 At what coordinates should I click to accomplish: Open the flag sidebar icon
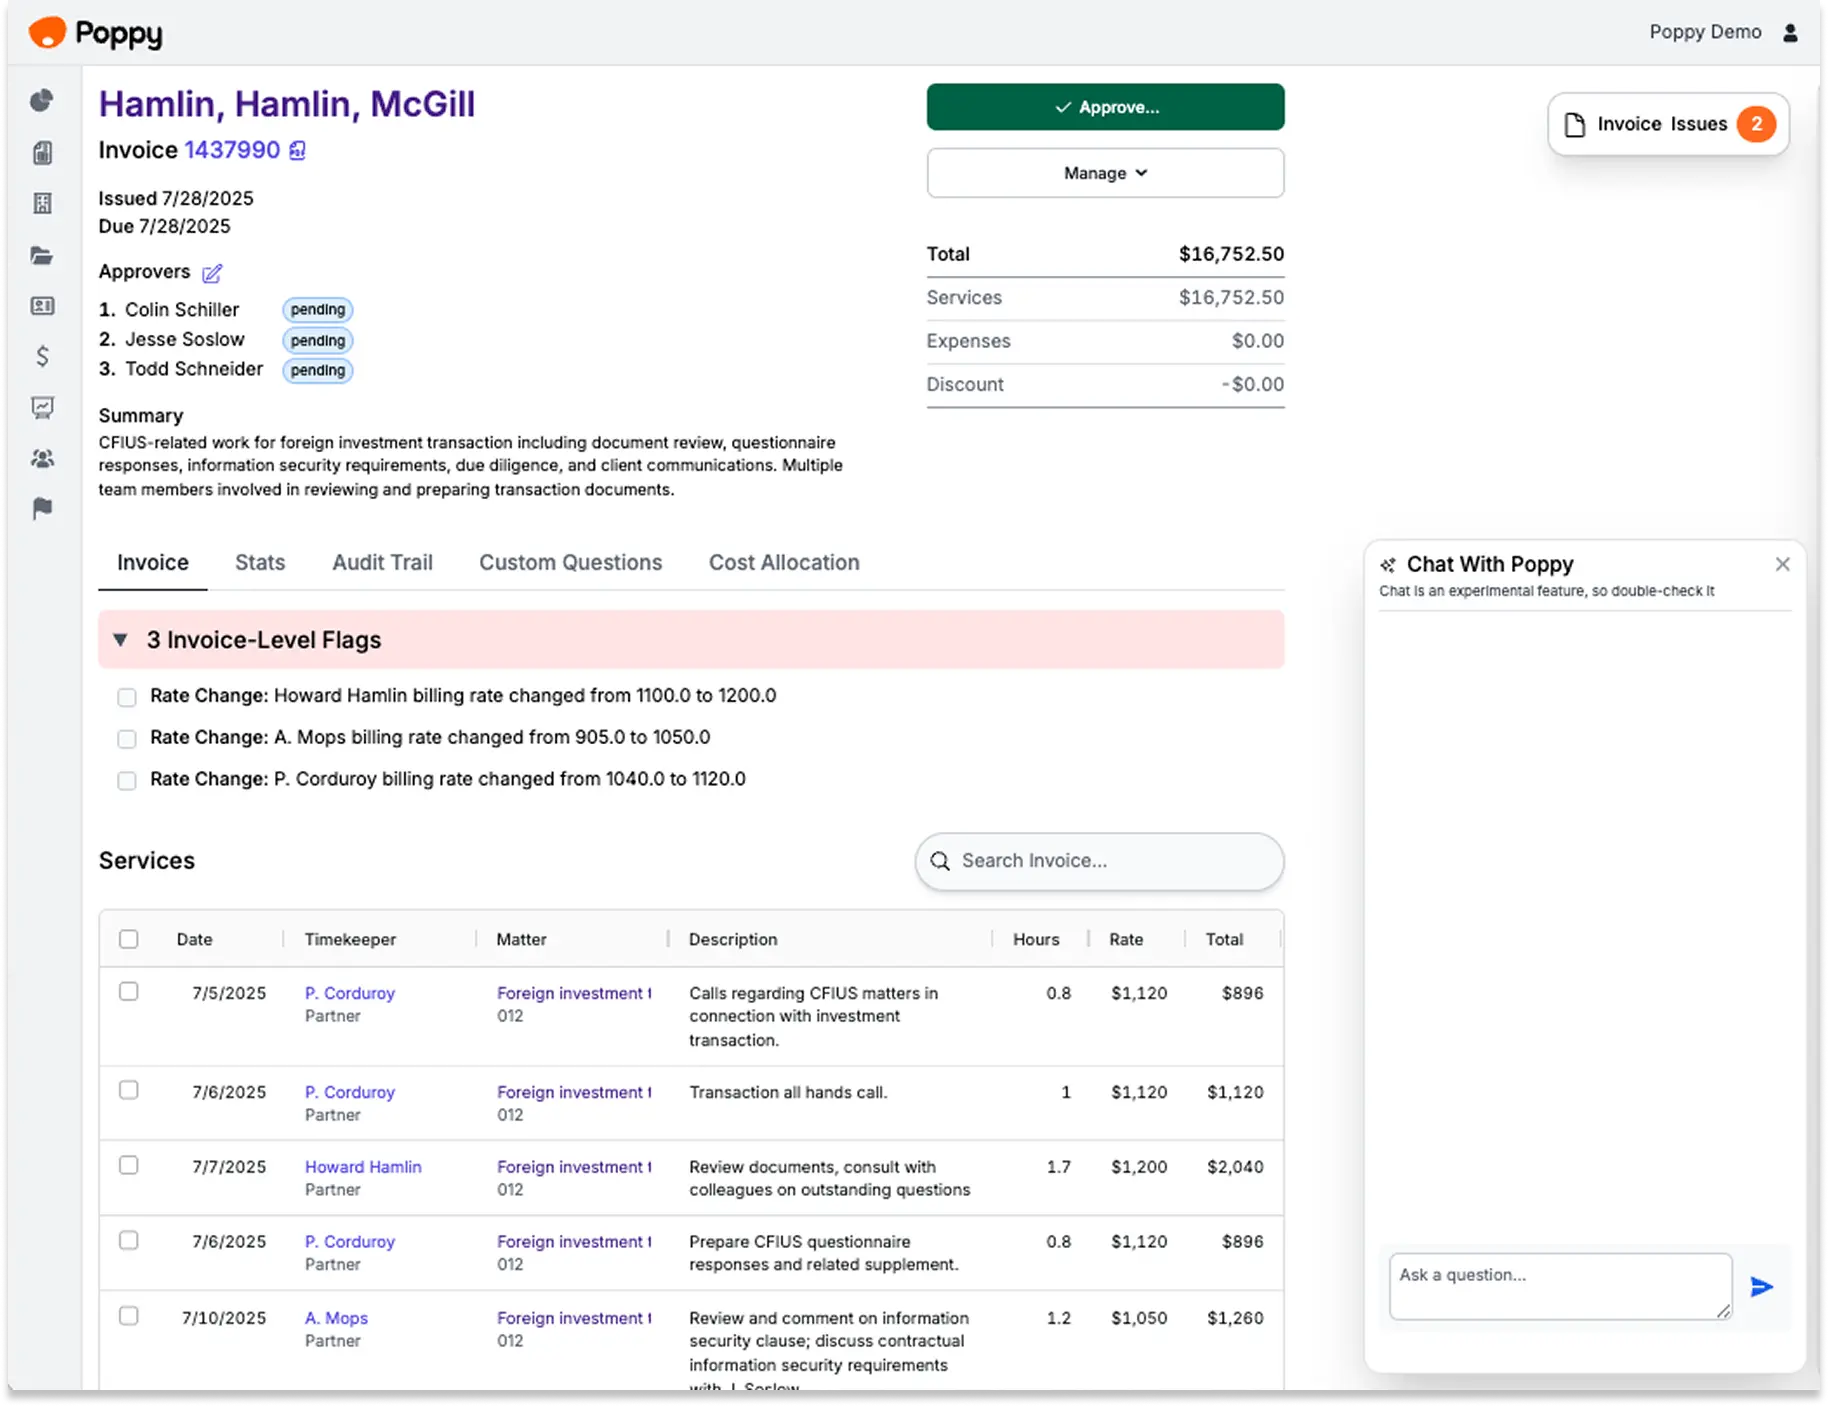click(42, 509)
